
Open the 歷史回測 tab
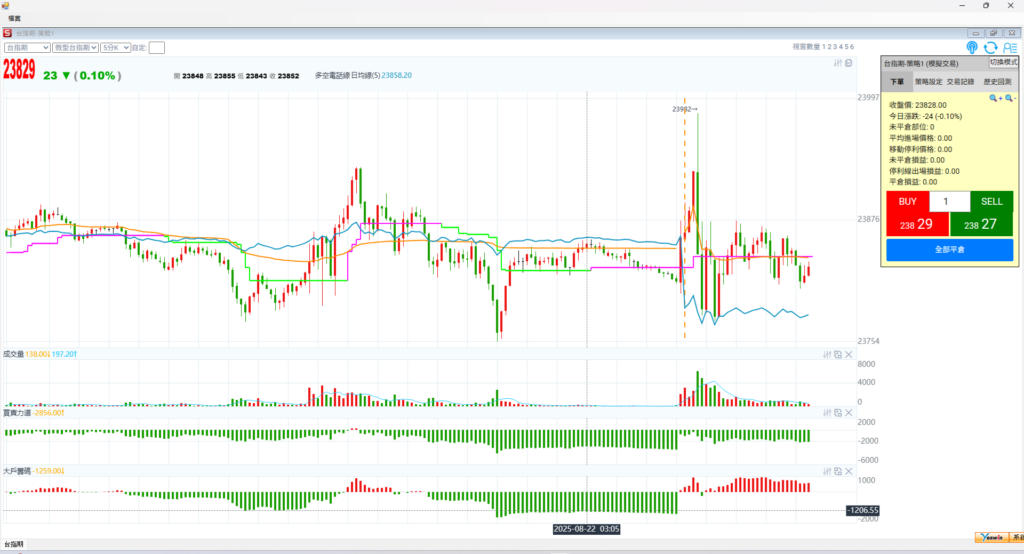coord(996,82)
